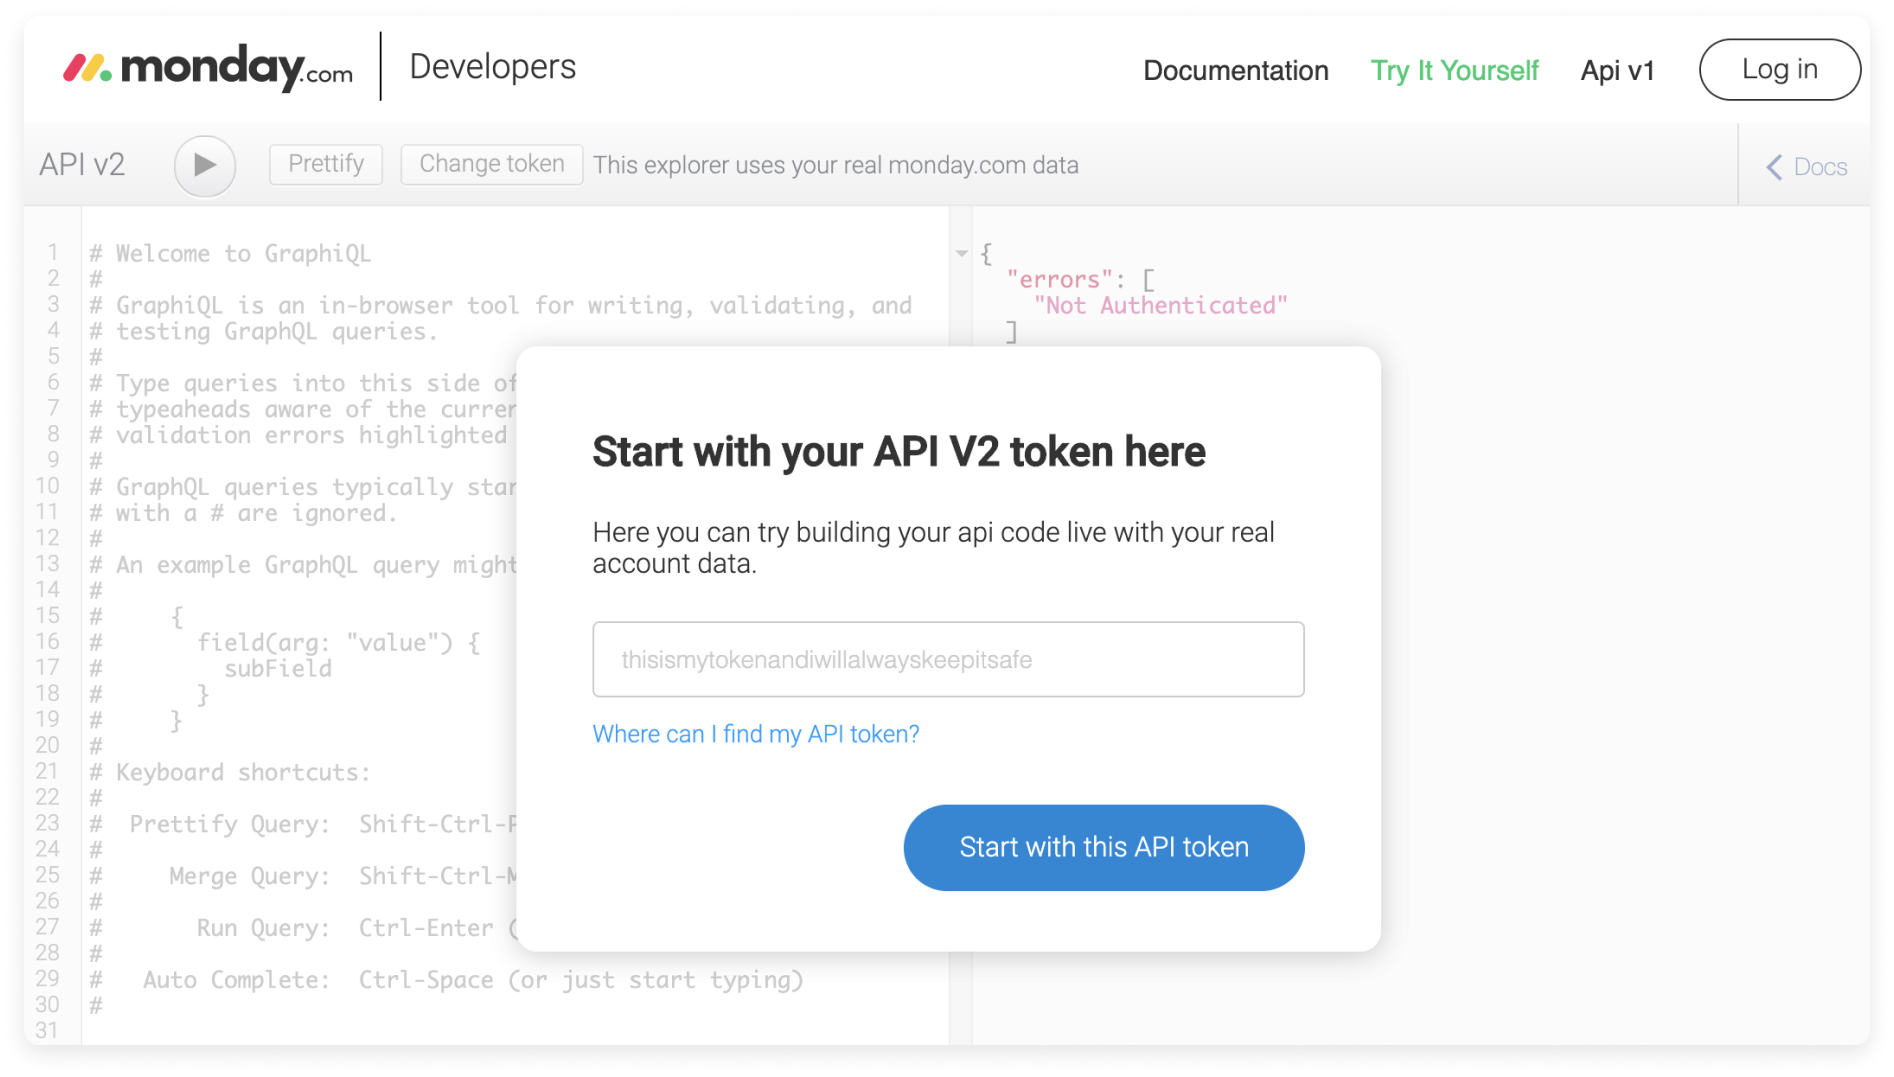This screenshot has width=1894, height=1077.
Task: Run the query with the play button
Action: click(204, 165)
